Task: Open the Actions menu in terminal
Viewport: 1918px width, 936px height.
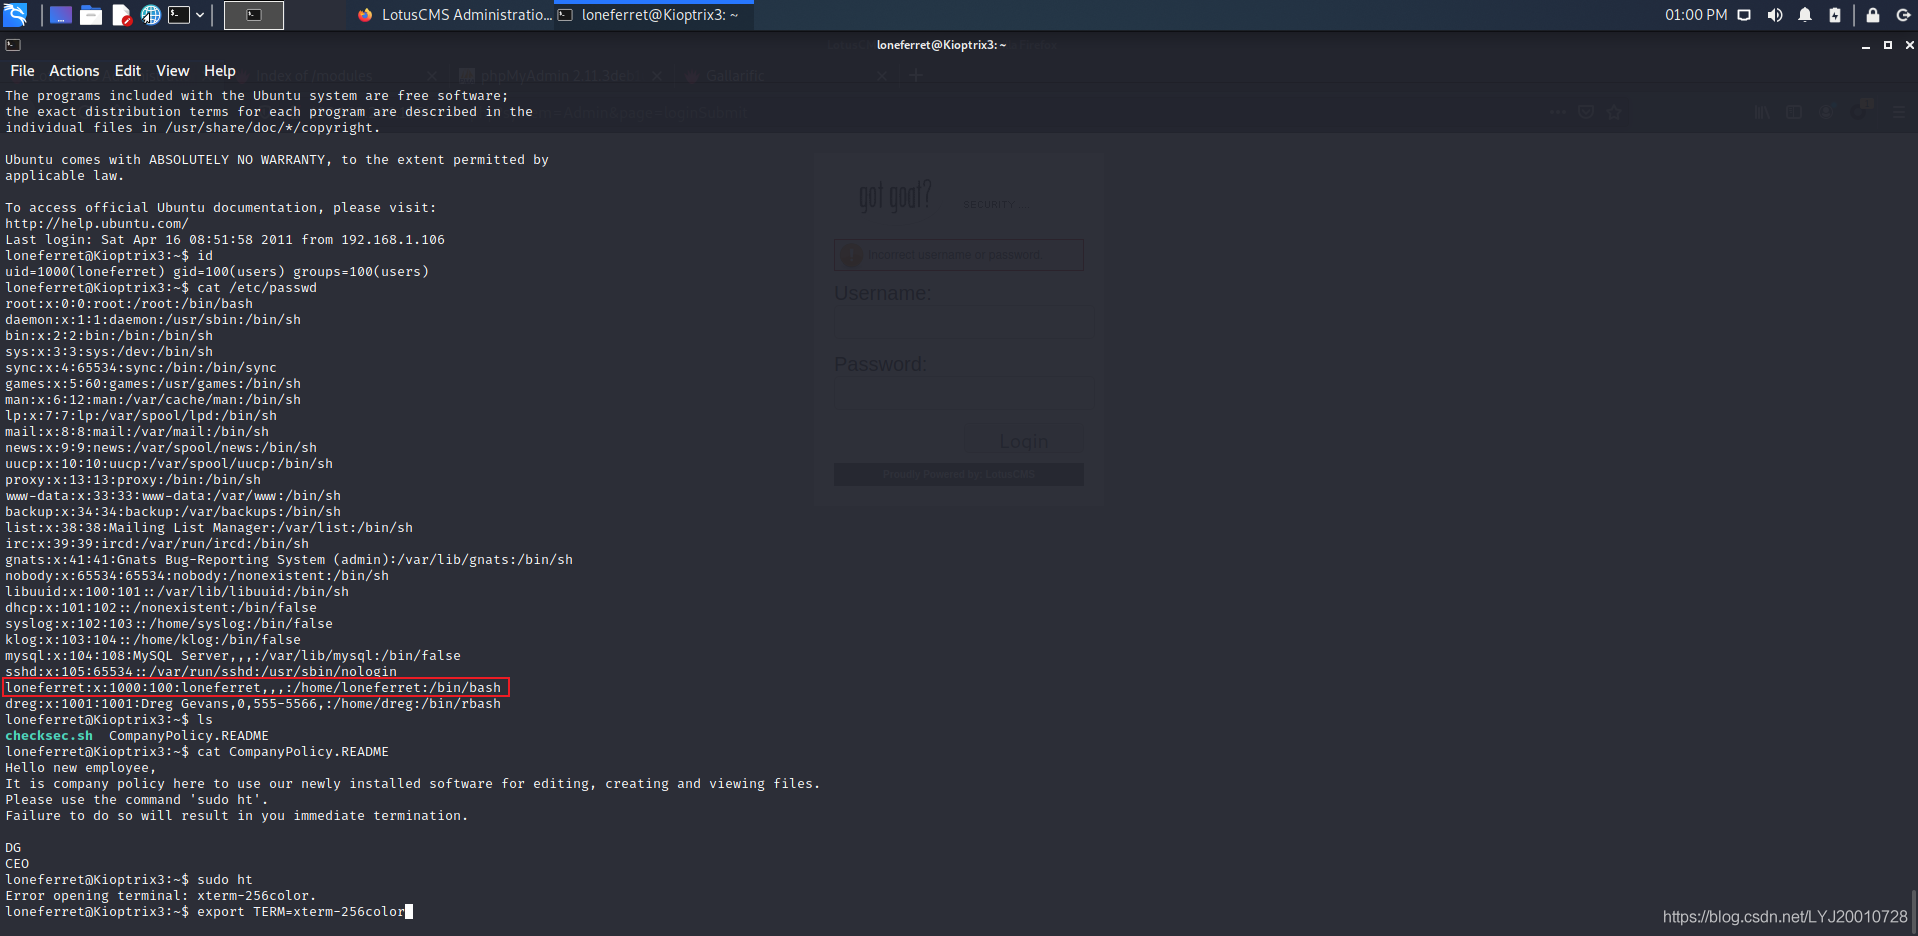Action: (x=74, y=71)
